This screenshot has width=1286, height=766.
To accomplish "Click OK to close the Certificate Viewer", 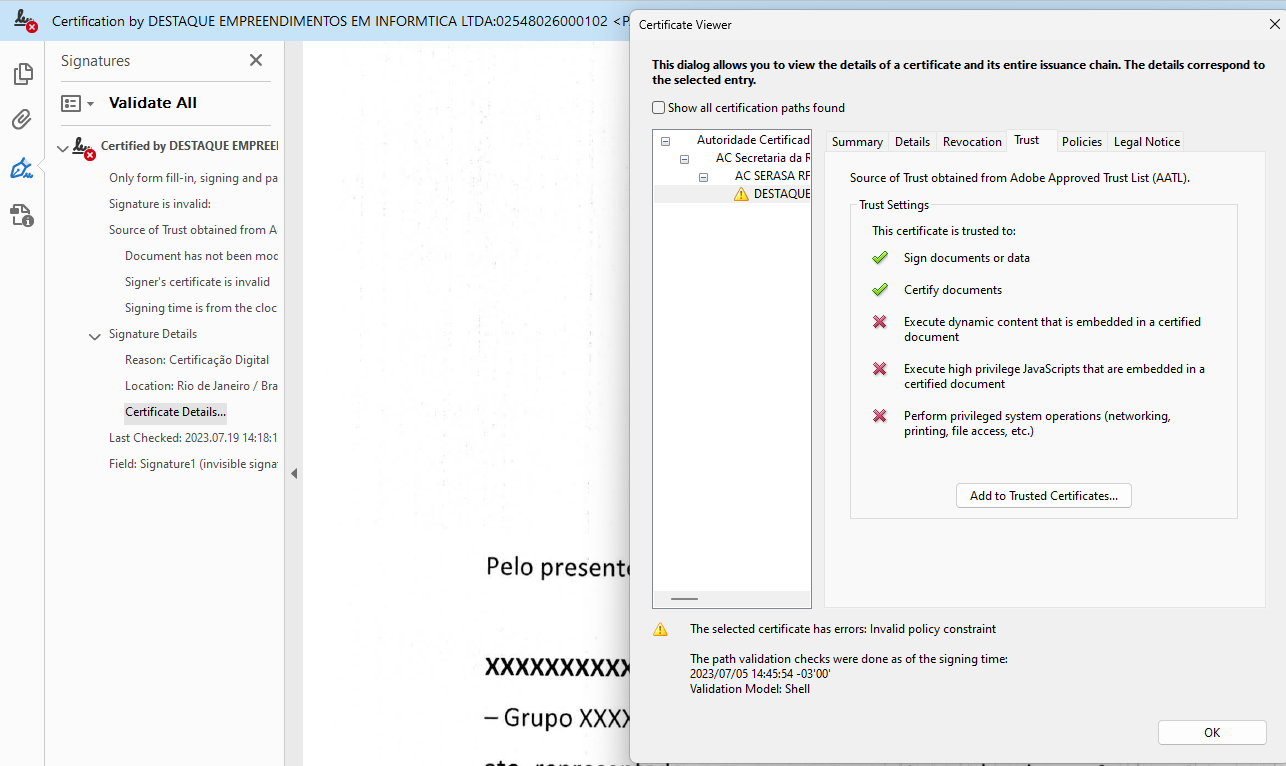I will coord(1211,732).
